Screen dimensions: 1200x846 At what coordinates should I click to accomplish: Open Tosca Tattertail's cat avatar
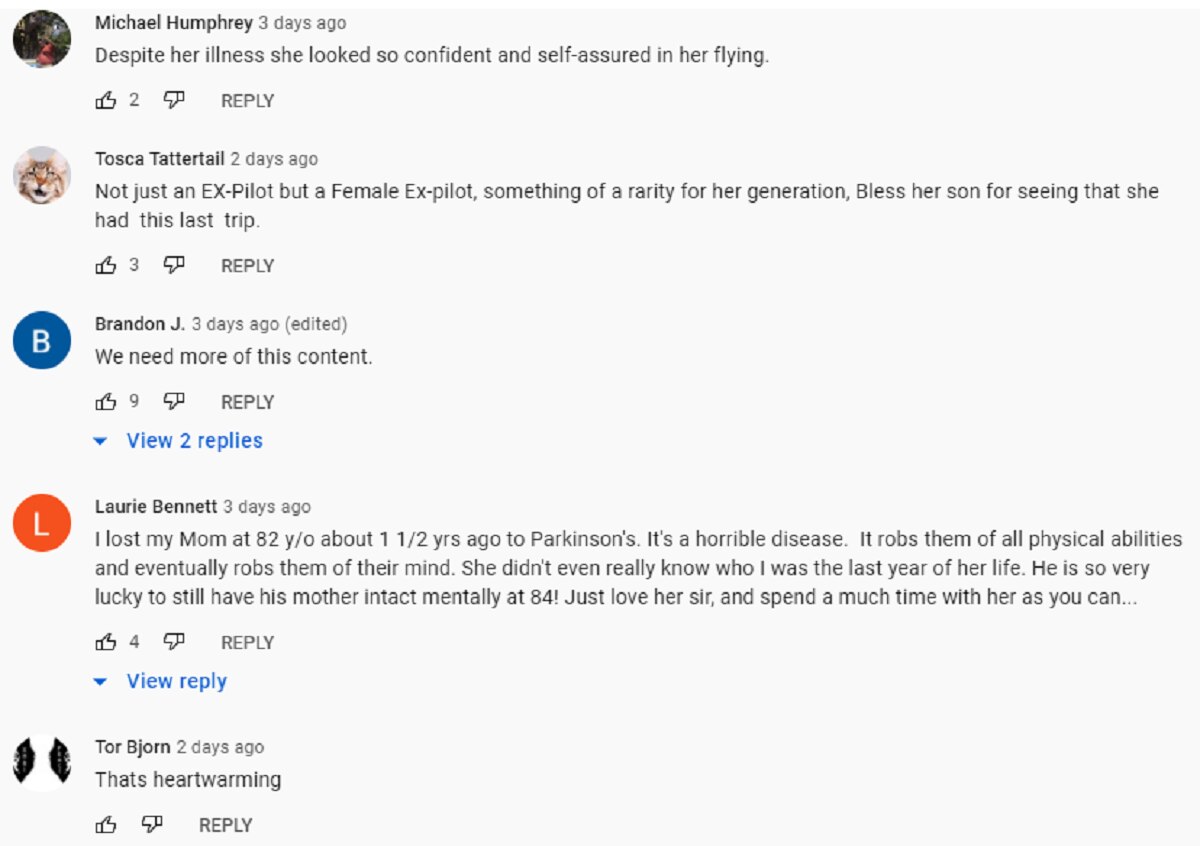(42, 176)
